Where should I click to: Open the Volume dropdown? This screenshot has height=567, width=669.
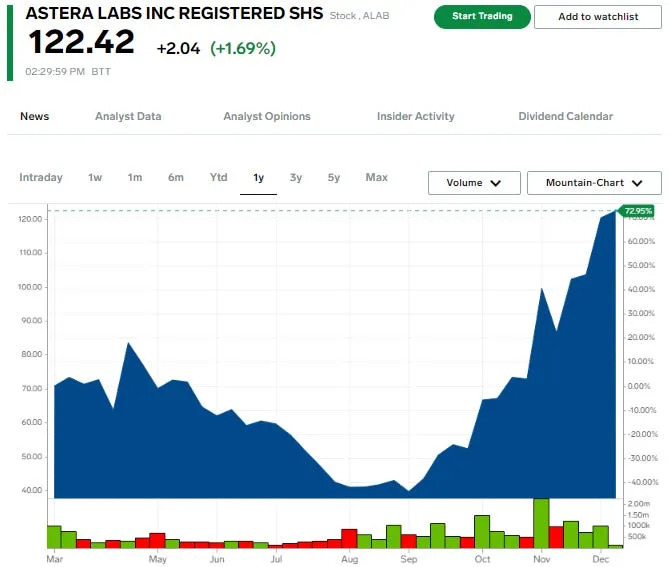(474, 183)
